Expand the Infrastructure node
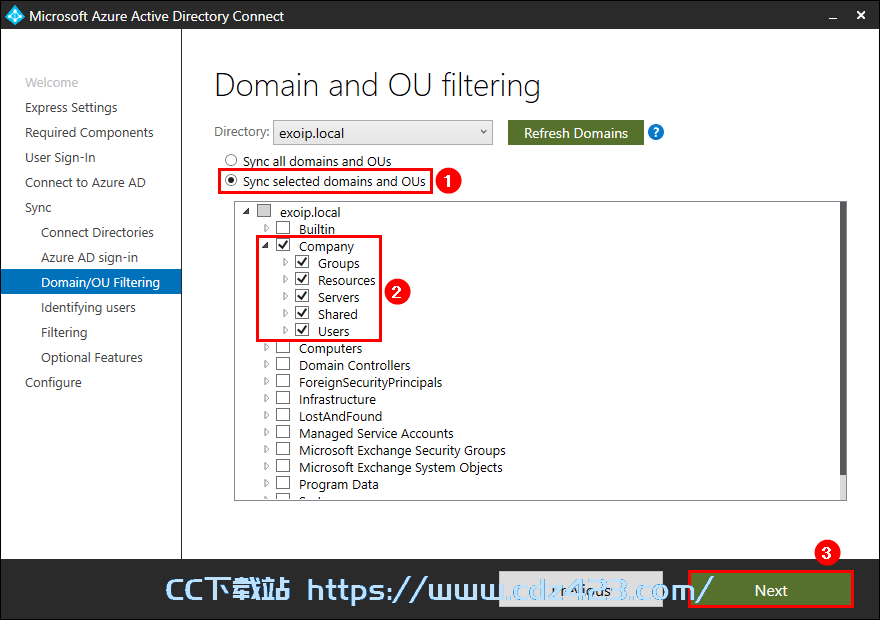 266,398
